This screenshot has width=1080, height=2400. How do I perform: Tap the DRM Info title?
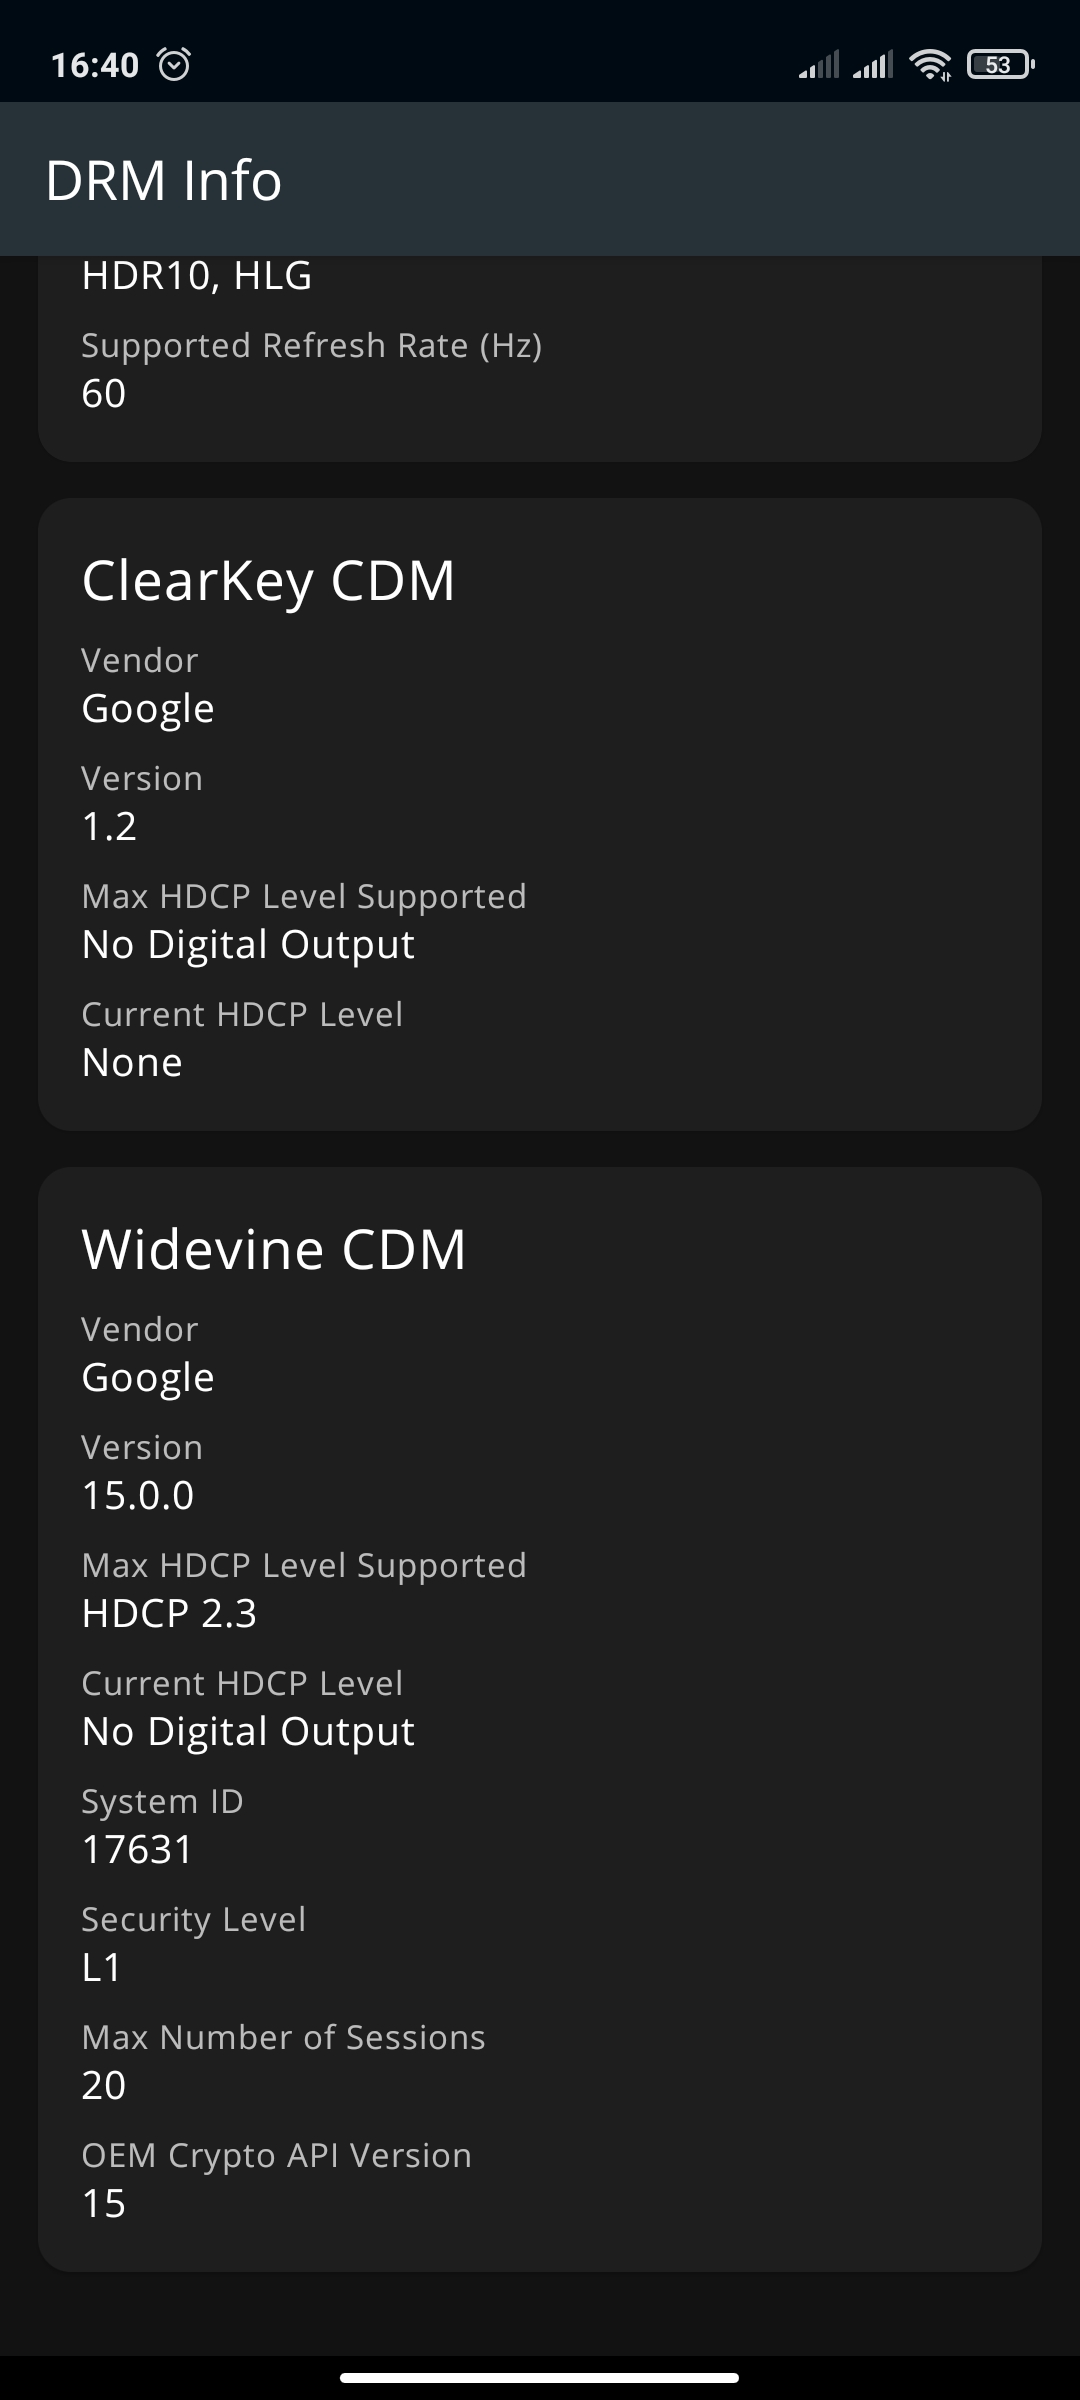coord(163,180)
